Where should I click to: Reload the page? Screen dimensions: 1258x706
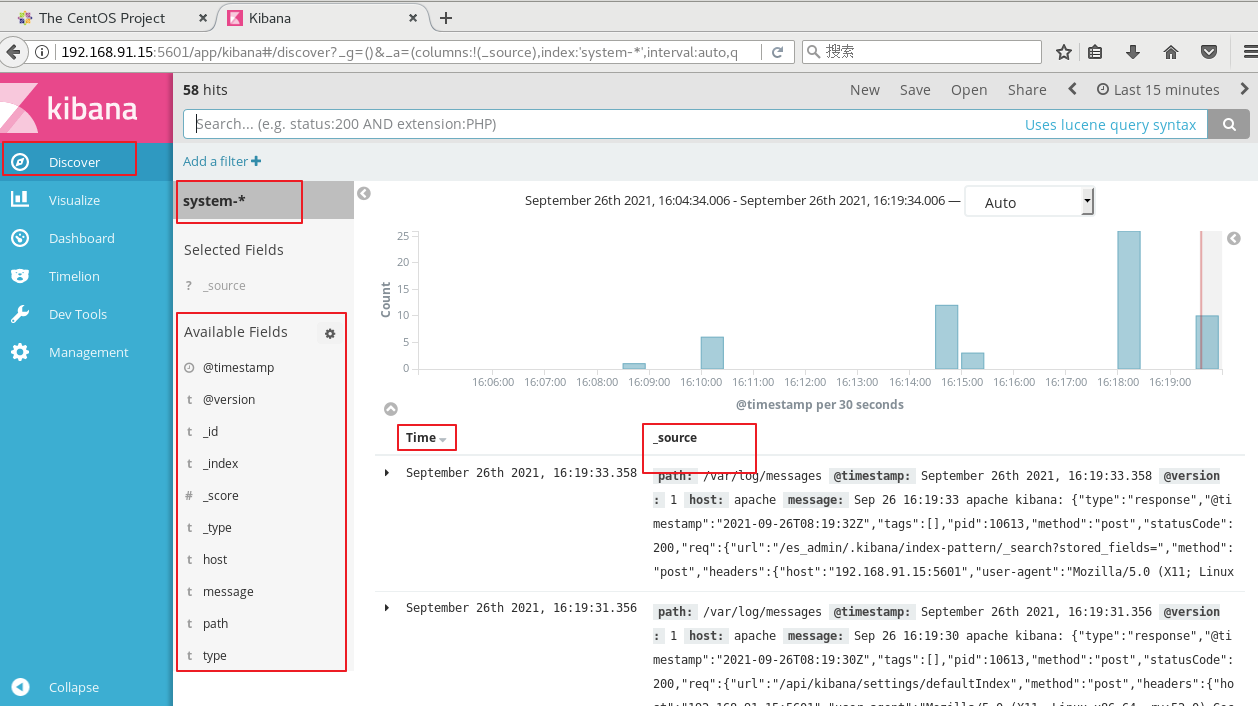click(x=778, y=52)
